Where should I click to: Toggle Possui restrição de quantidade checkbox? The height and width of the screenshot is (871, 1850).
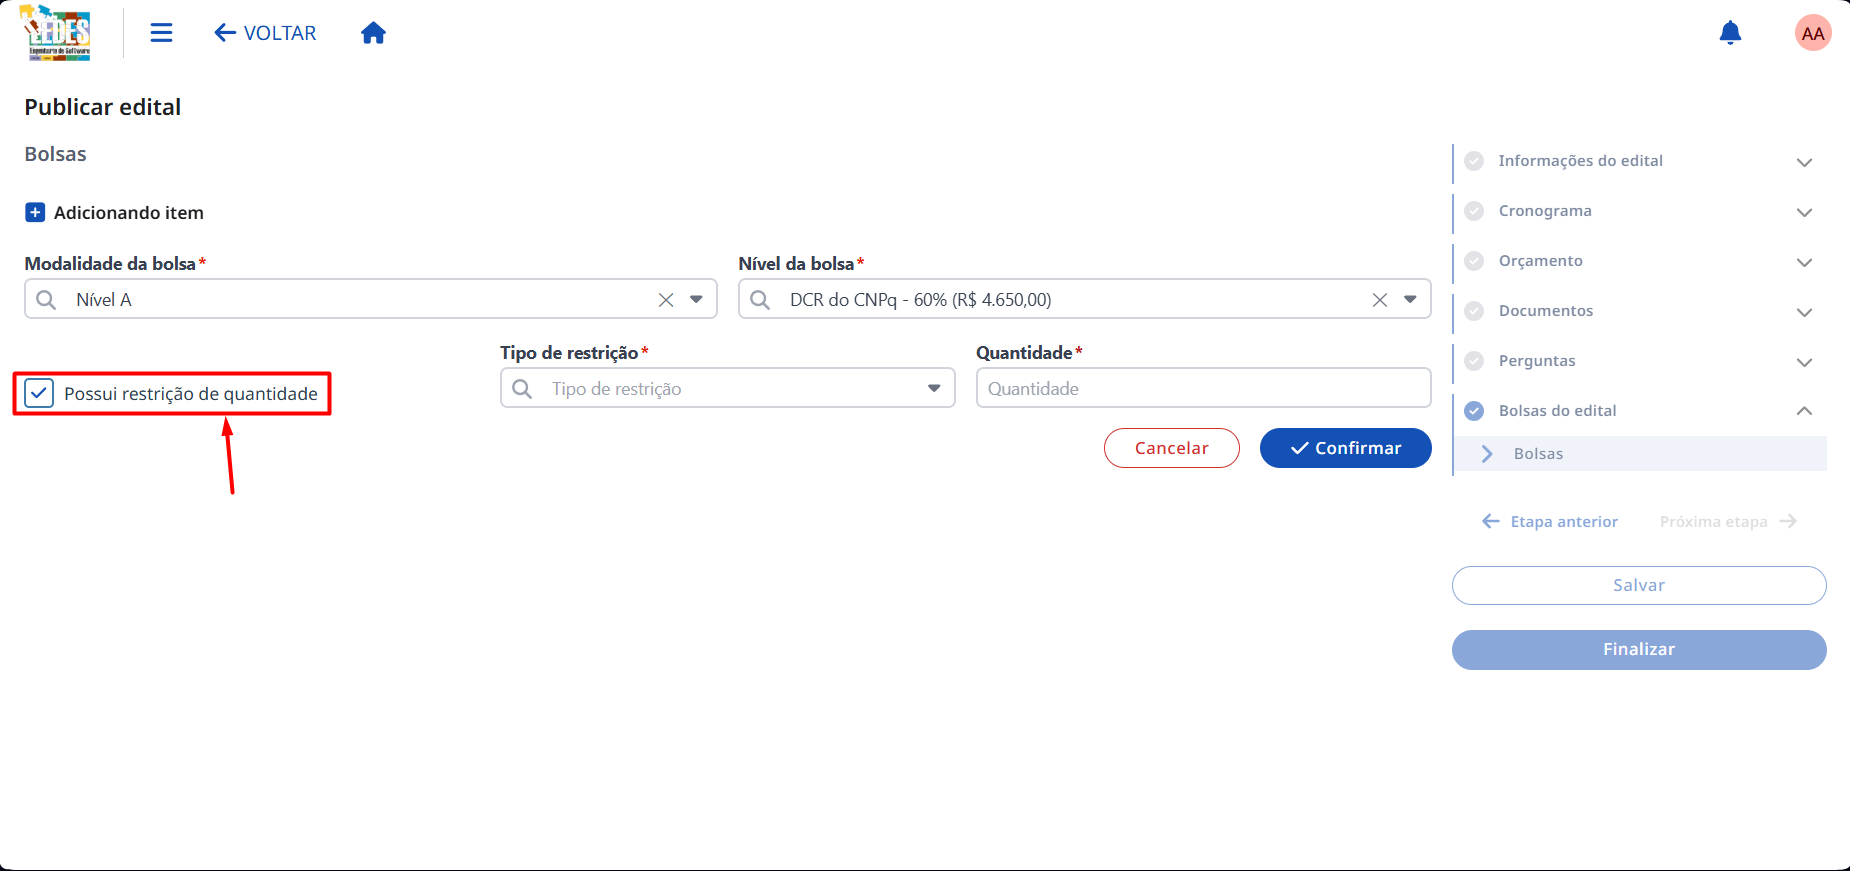[x=39, y=393]
